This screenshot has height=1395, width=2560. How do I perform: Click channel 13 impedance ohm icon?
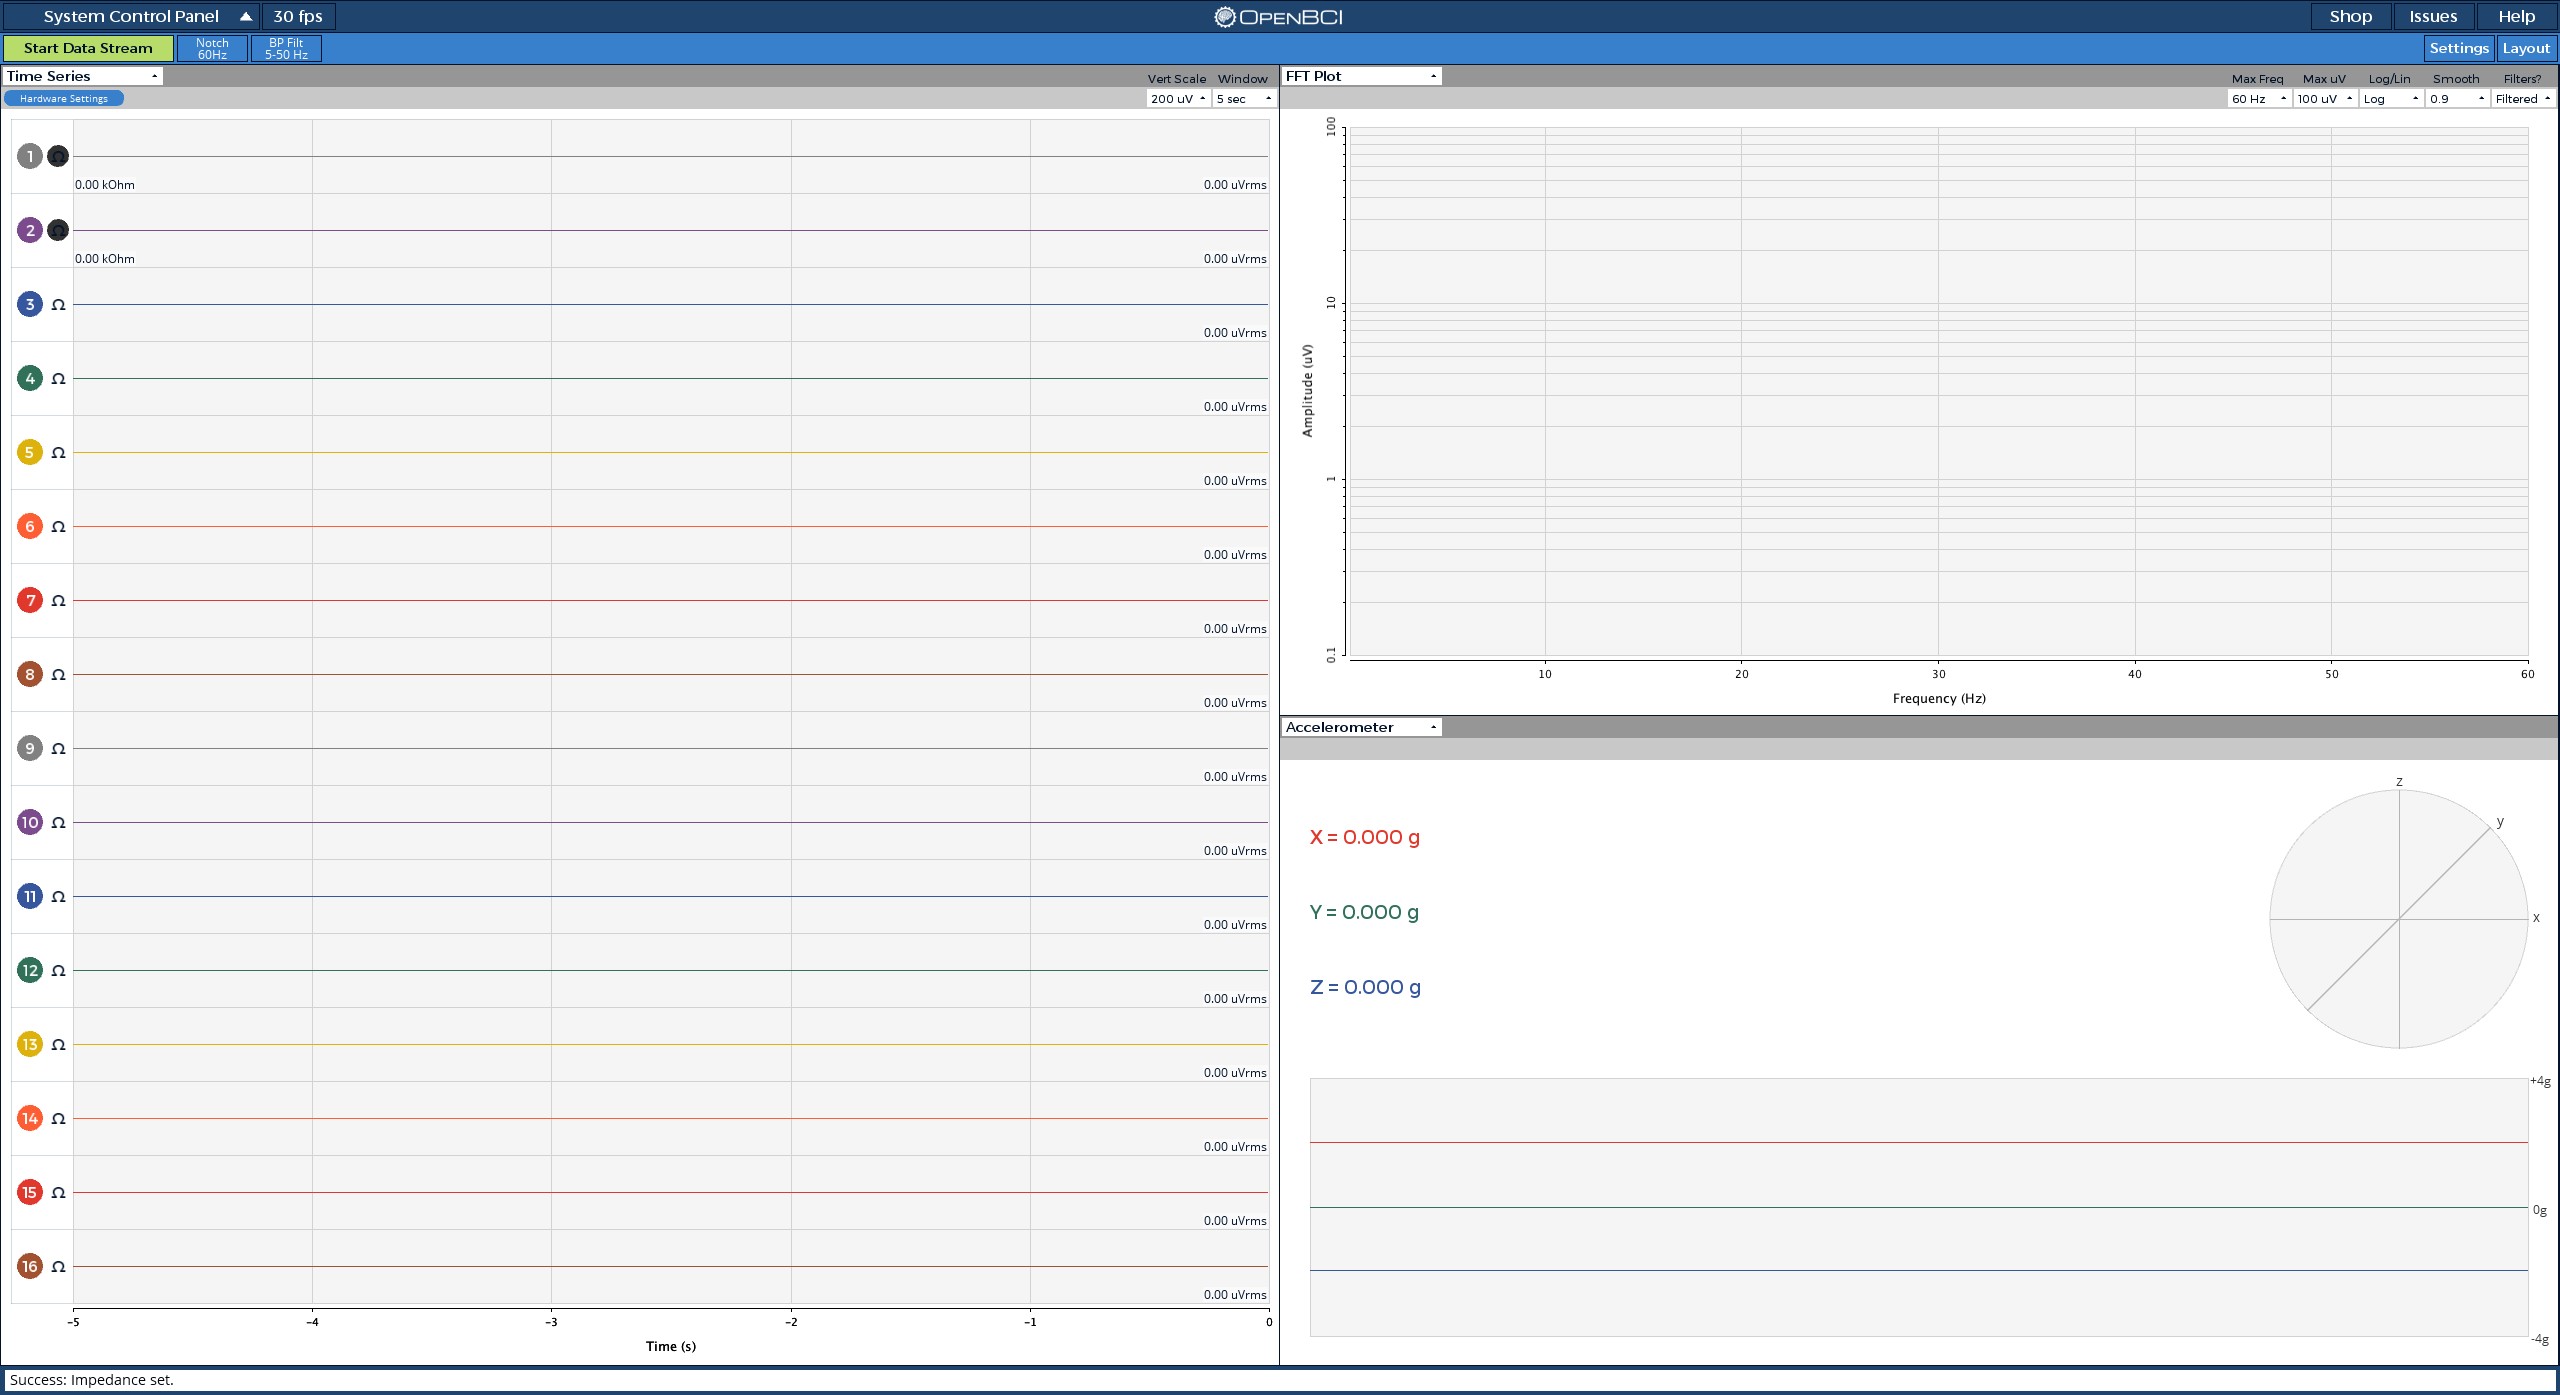click(58, 1044)
